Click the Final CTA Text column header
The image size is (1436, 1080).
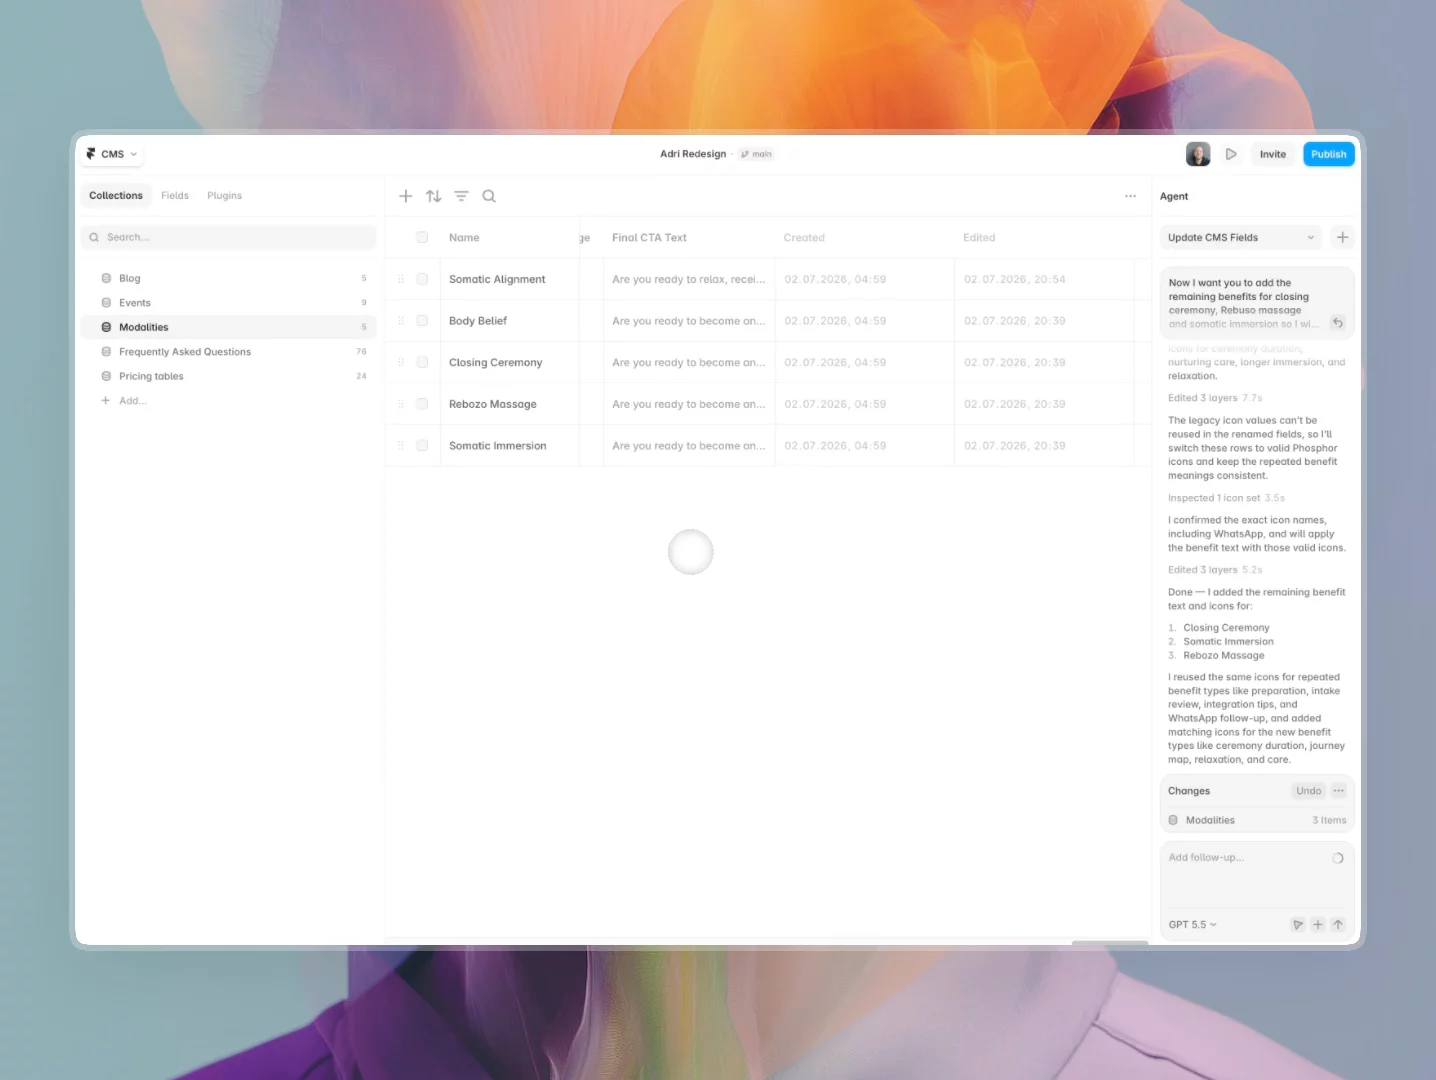click(x=649, y=238)
